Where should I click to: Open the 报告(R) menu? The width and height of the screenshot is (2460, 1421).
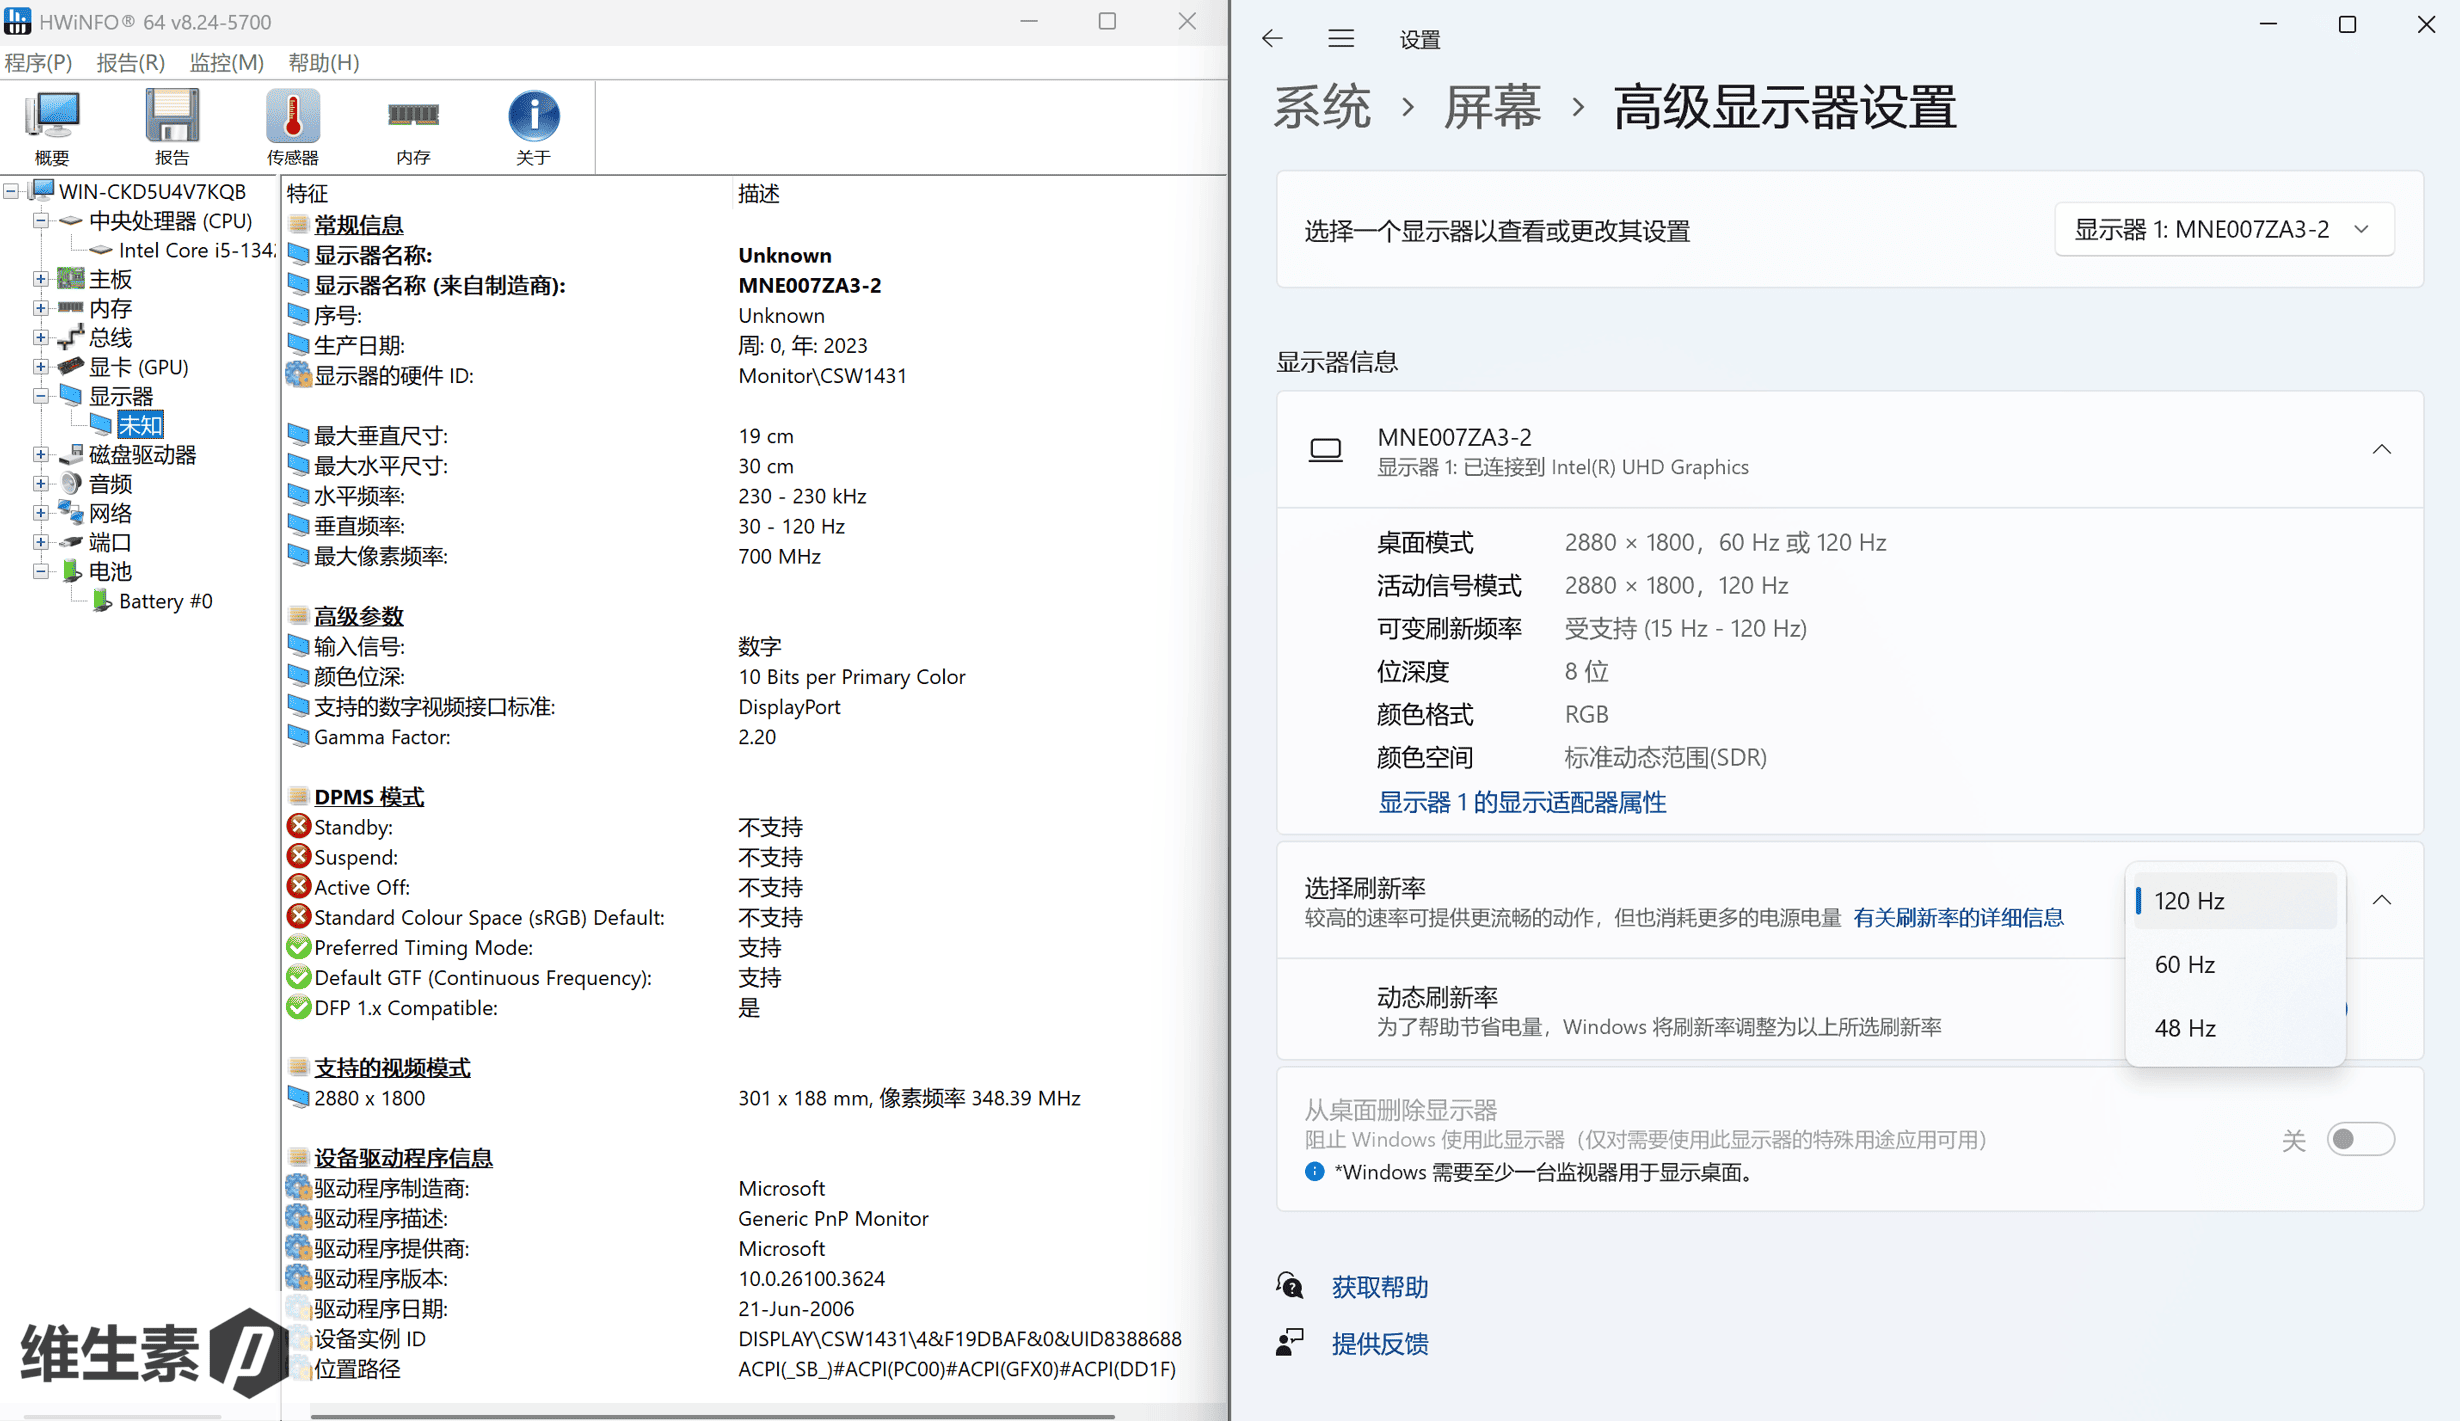coord(130,62)
